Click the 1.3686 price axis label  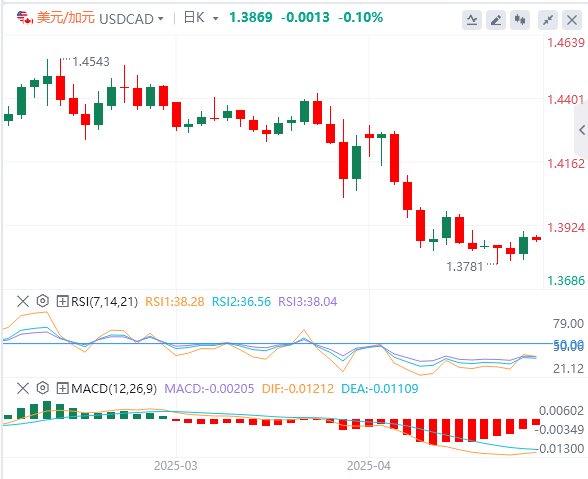coord(566,281)
